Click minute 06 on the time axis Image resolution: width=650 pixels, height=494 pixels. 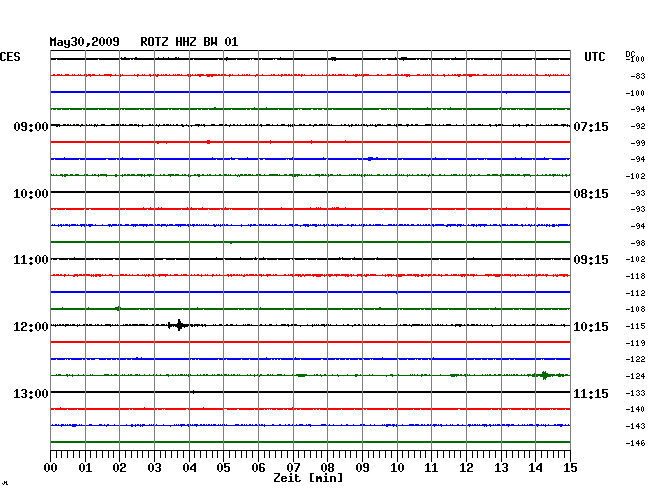(x=258, y=468)
